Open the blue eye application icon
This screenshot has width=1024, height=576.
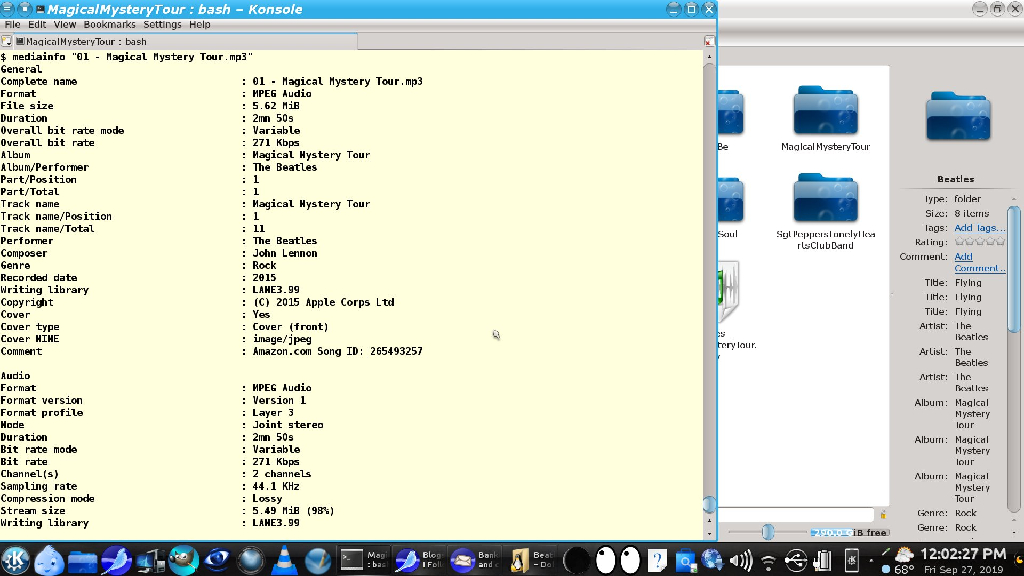click(x=217, y=560)
